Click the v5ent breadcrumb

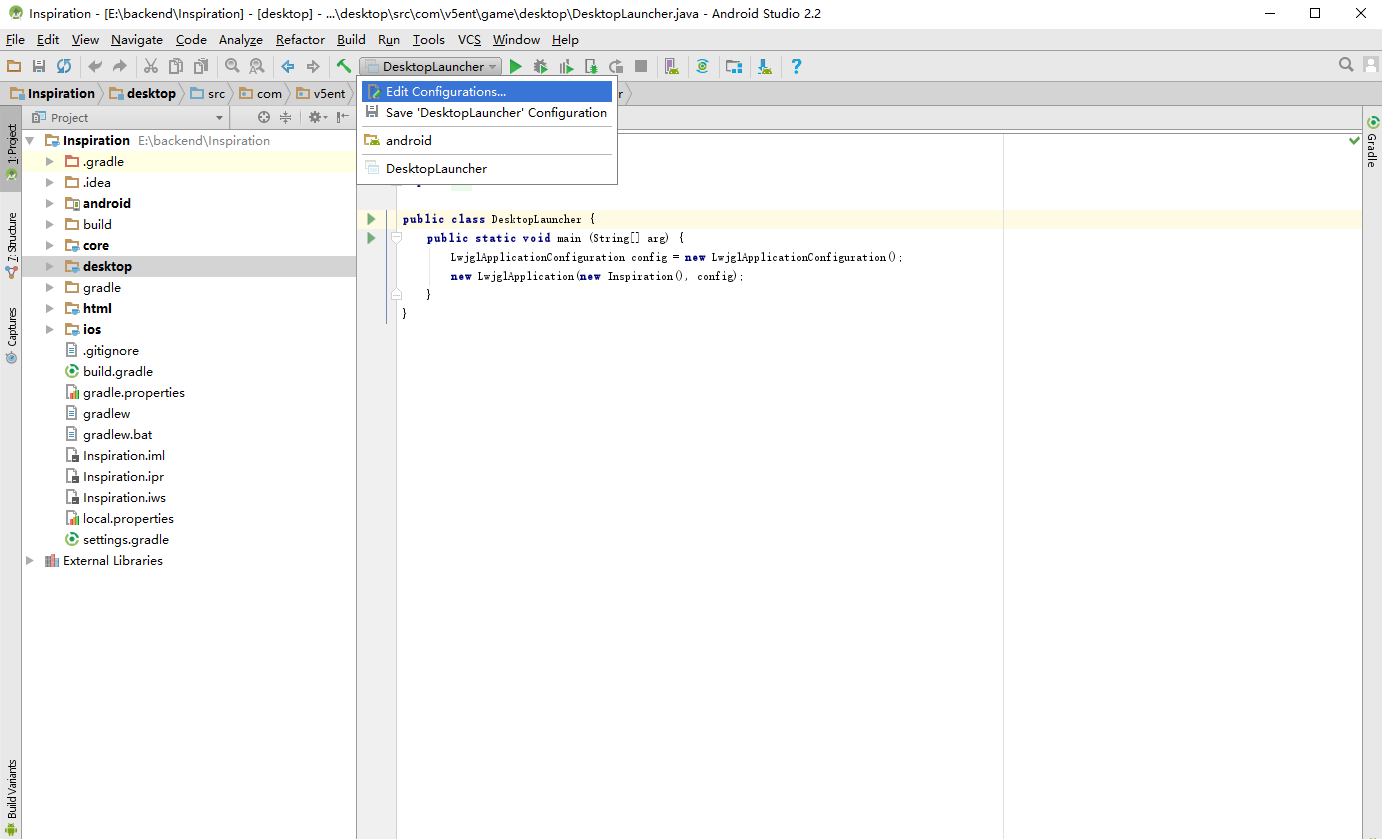321,94
